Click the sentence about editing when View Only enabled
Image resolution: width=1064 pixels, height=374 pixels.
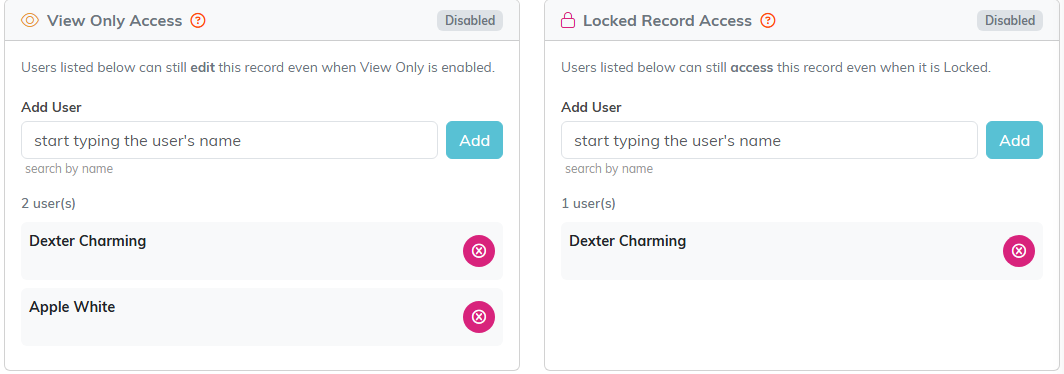[x=258, y=68]
